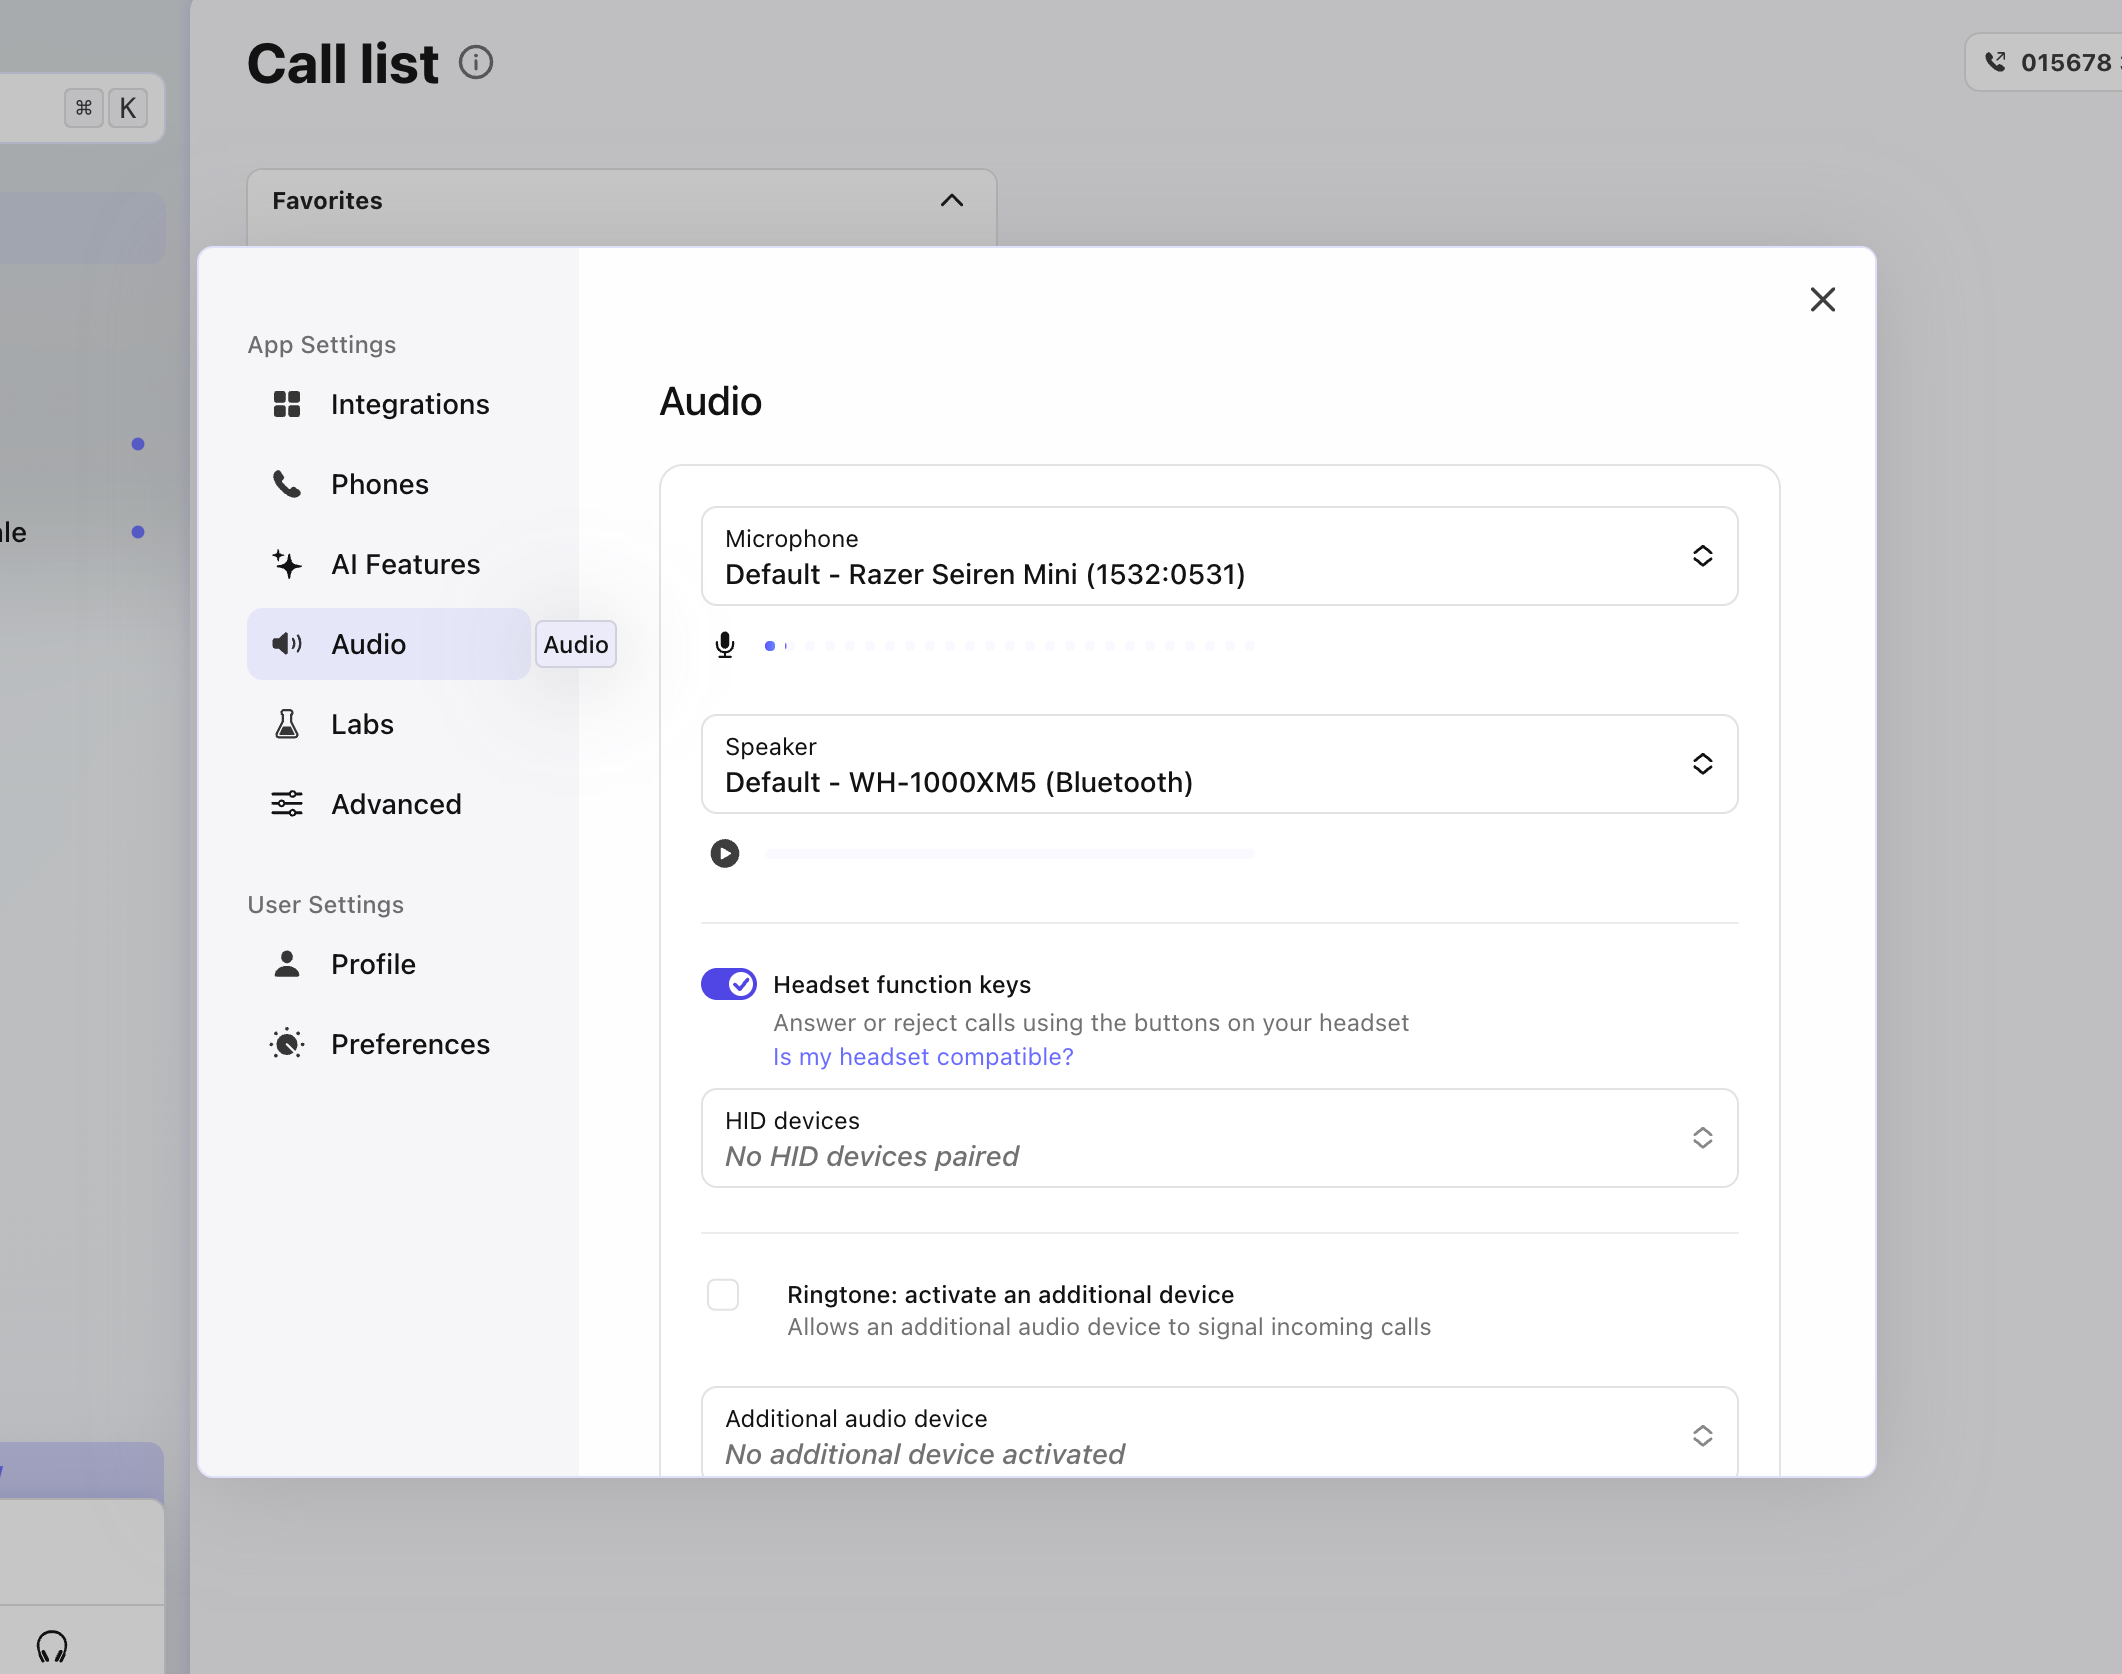Click the 'Favorites' section label
The height and width of the screenshot is (1674, 2122).
328,201
